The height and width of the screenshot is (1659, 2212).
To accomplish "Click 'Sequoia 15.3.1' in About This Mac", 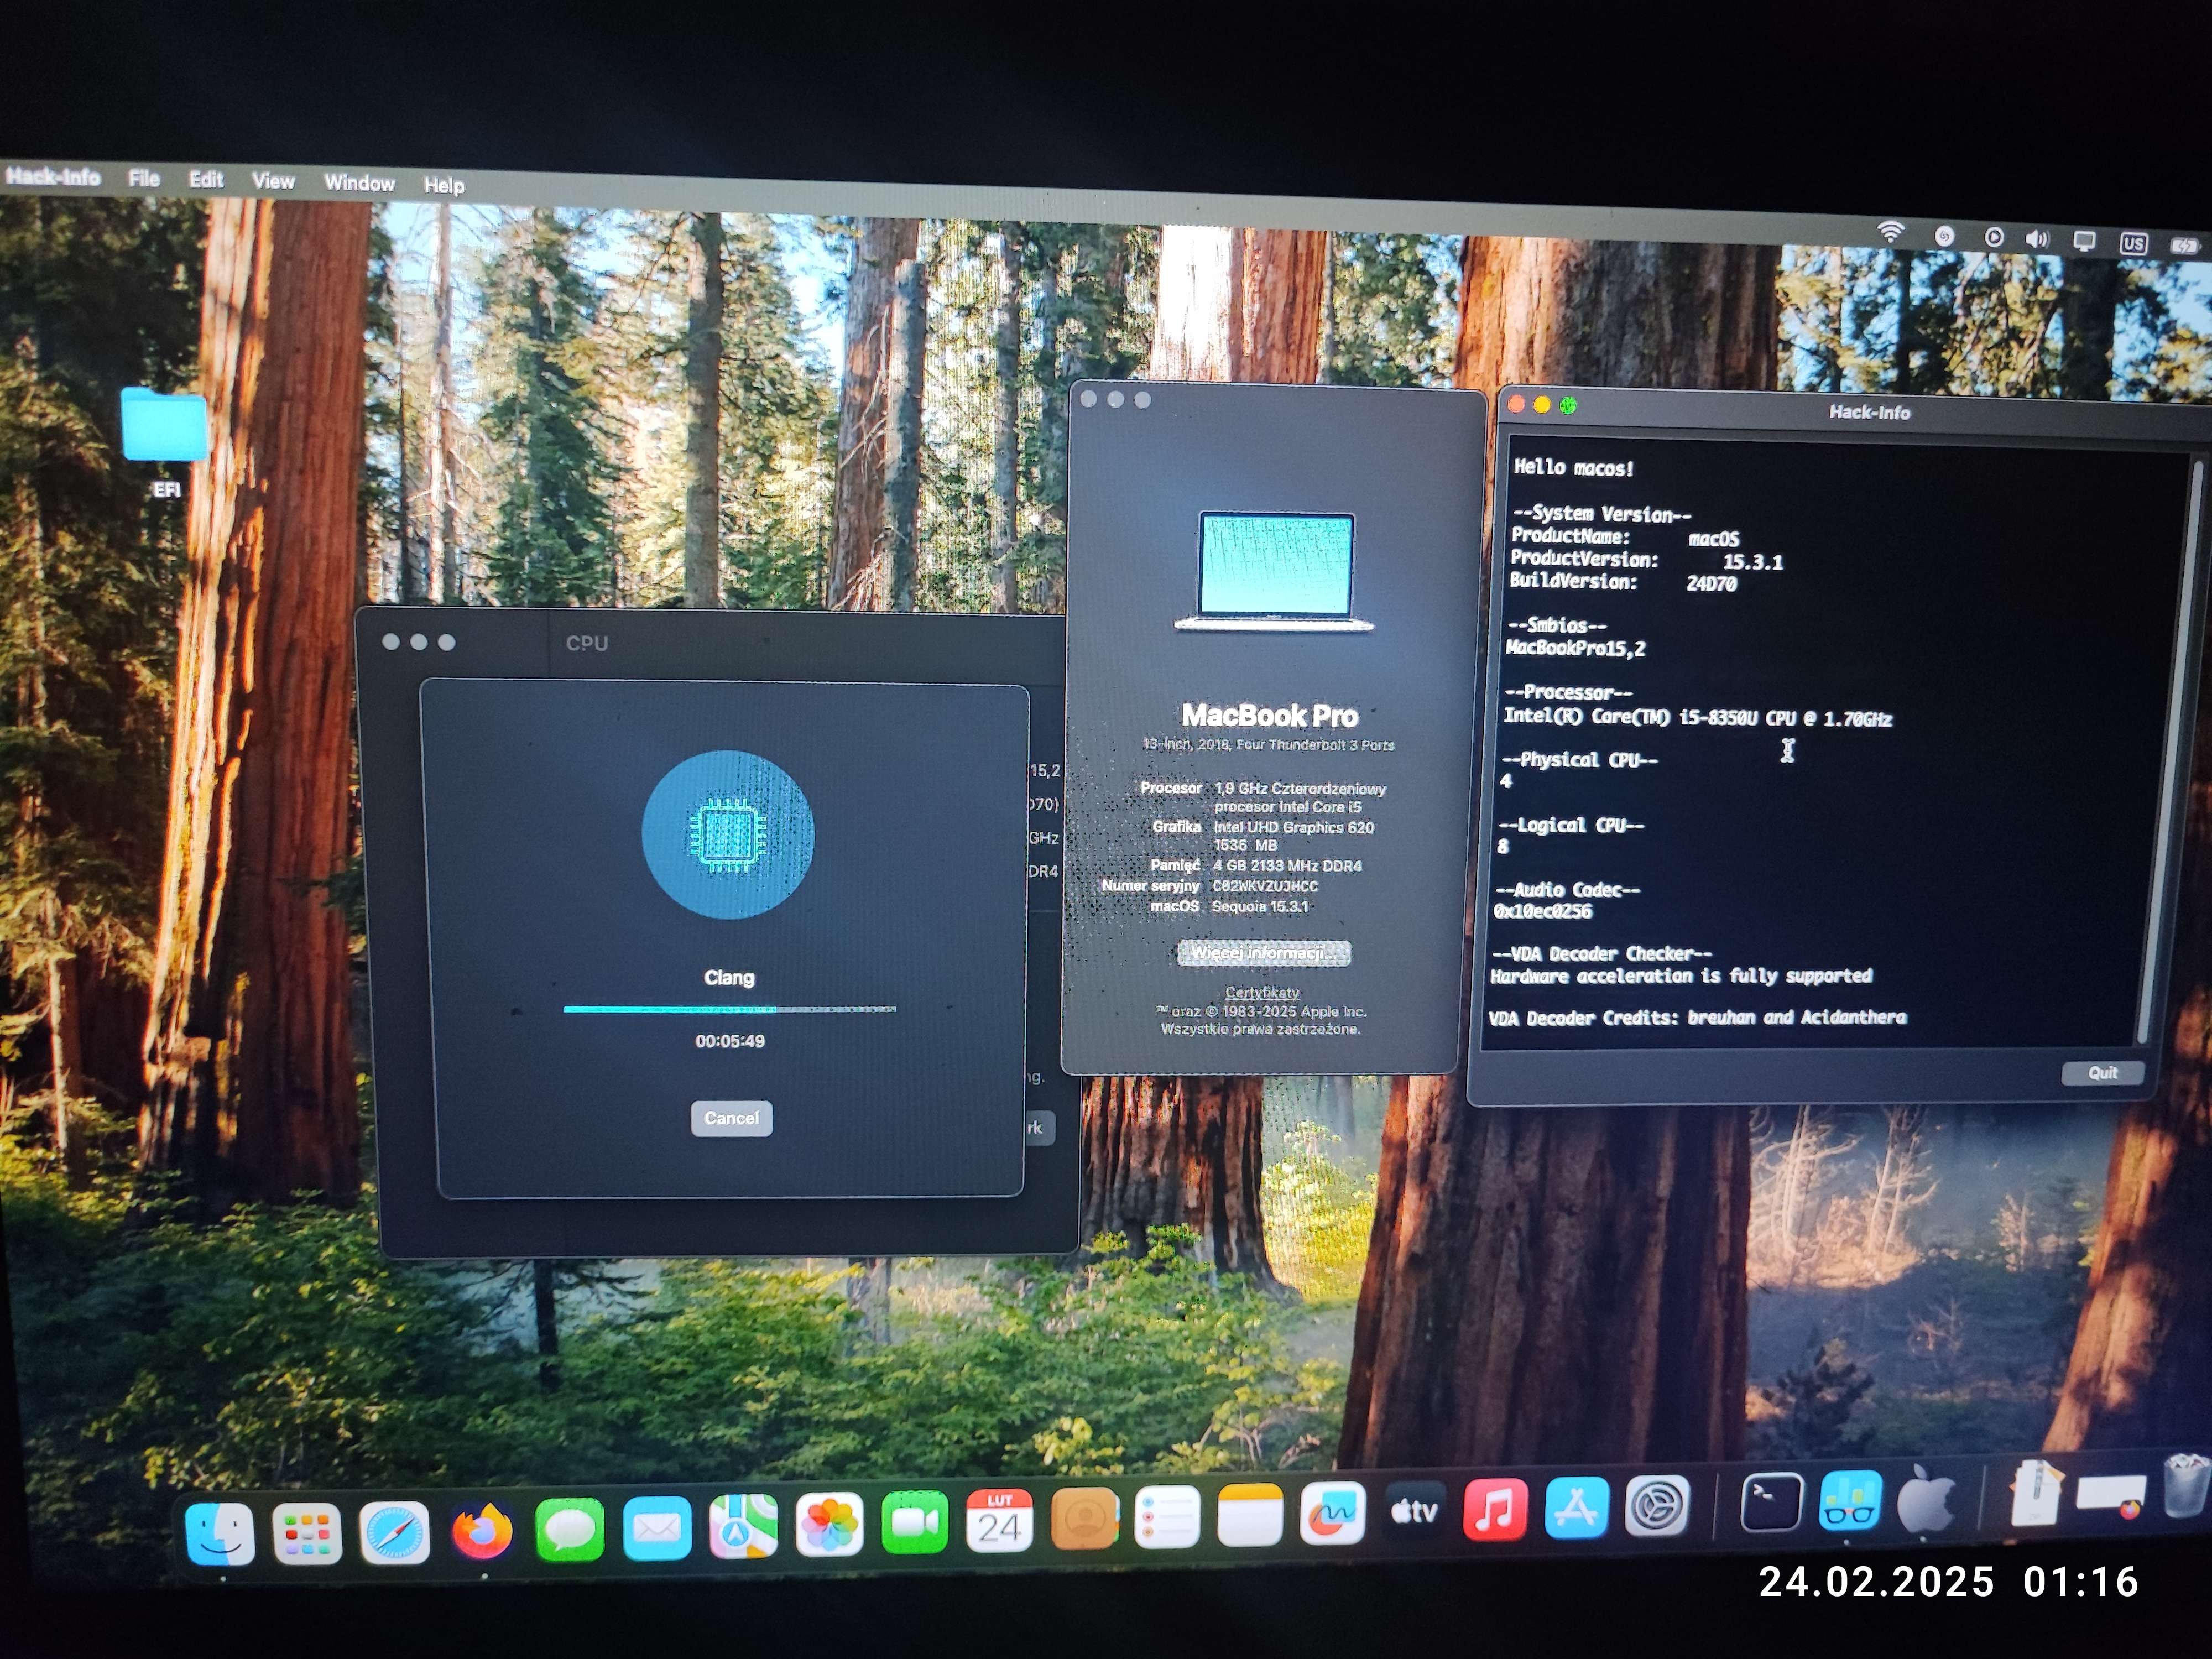I will click(x=1260, y=907).
